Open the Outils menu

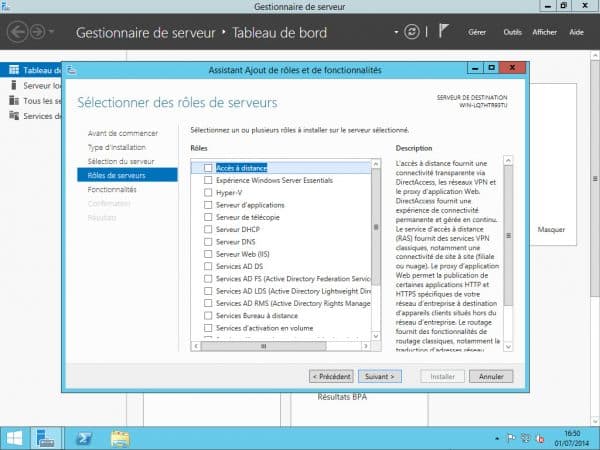[512, 32]
